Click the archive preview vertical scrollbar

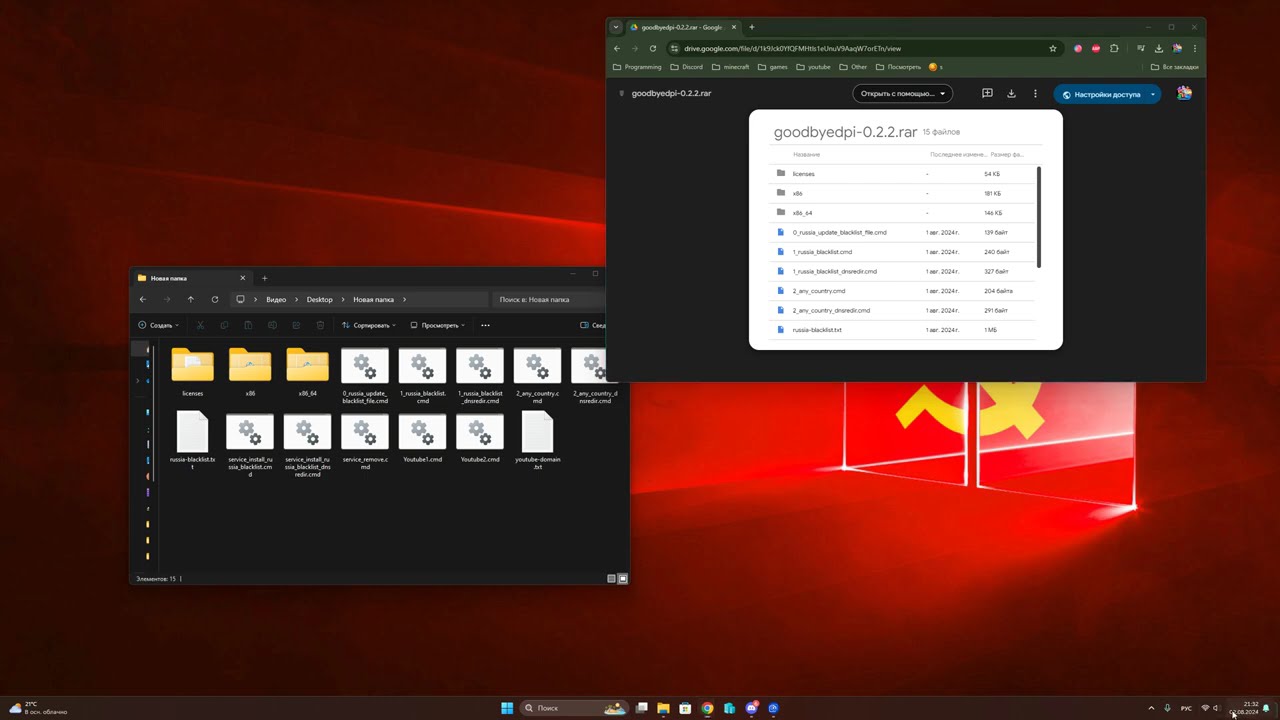coord(1039,217)
